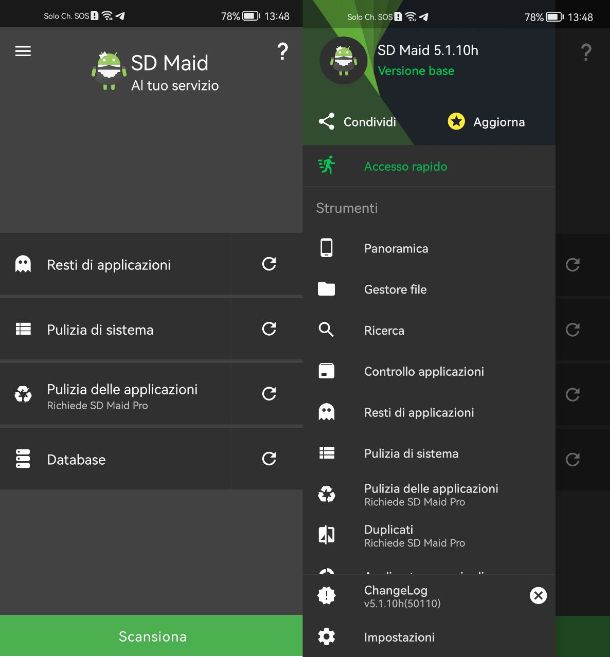Tap the Impostazioni gear icon
610x657 pixels.
(x=326, y=636)
